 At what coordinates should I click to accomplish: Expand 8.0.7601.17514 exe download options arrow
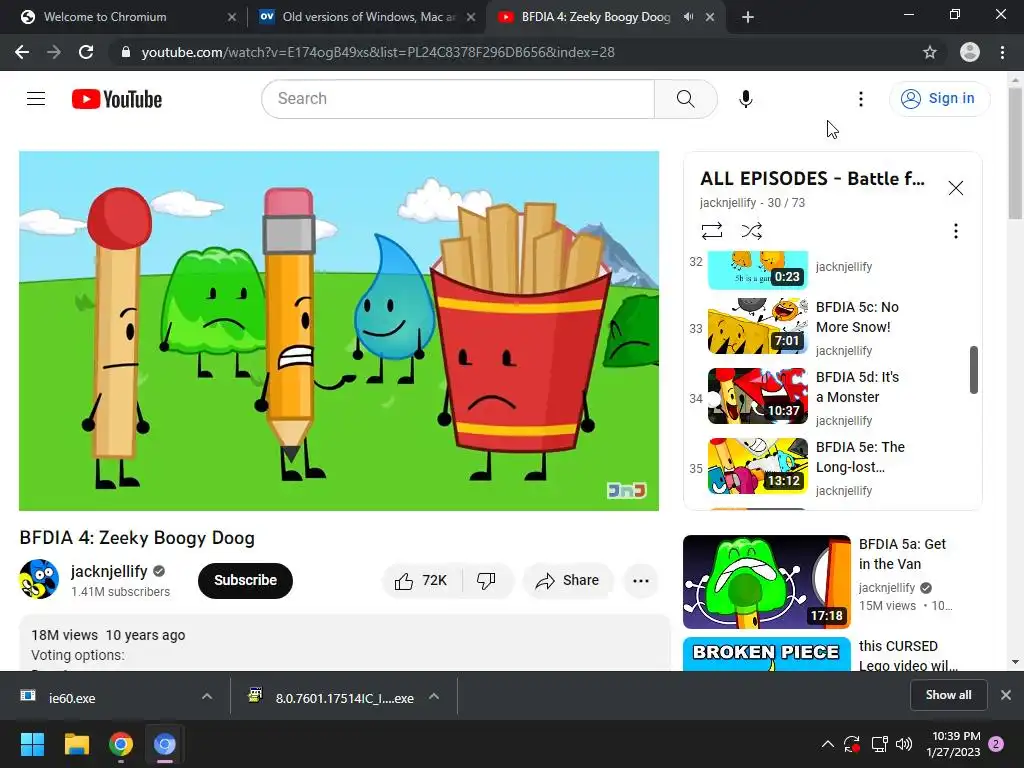tap(434, 697)
